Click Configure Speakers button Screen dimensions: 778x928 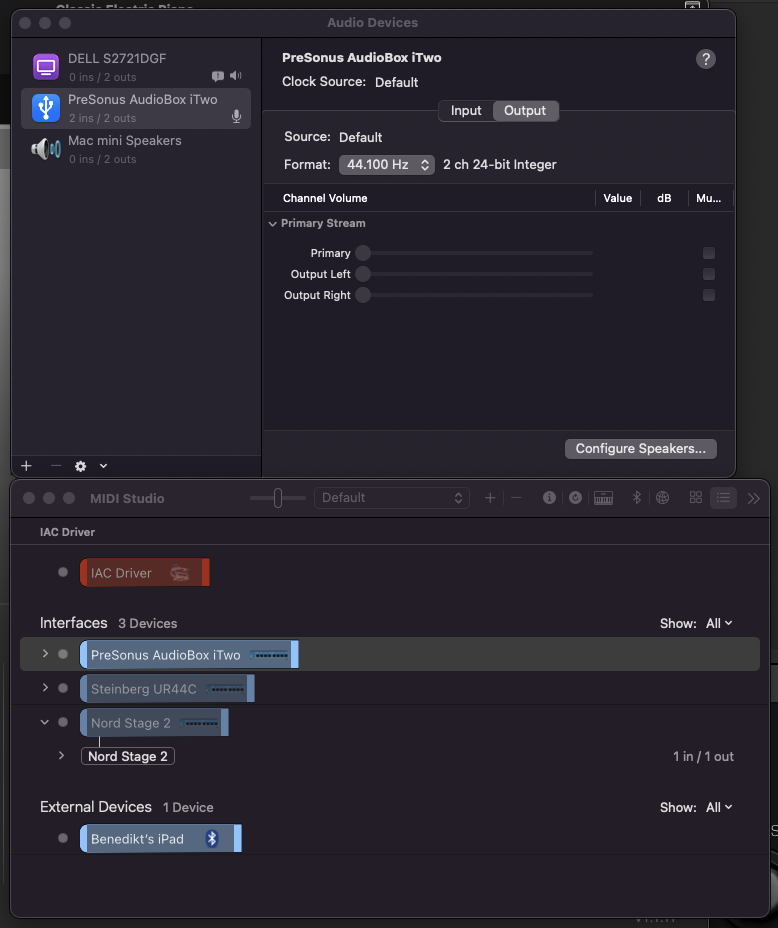[641, 449]
